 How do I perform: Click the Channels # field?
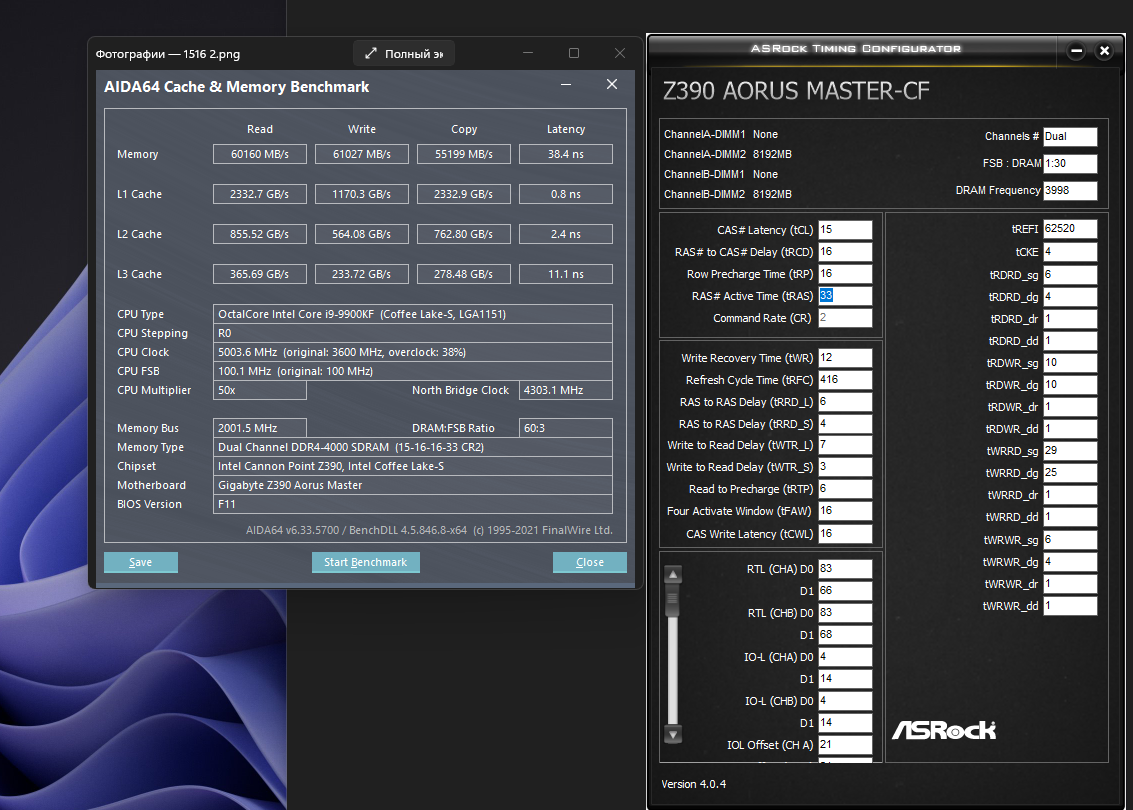click(x=1070, y=137)
